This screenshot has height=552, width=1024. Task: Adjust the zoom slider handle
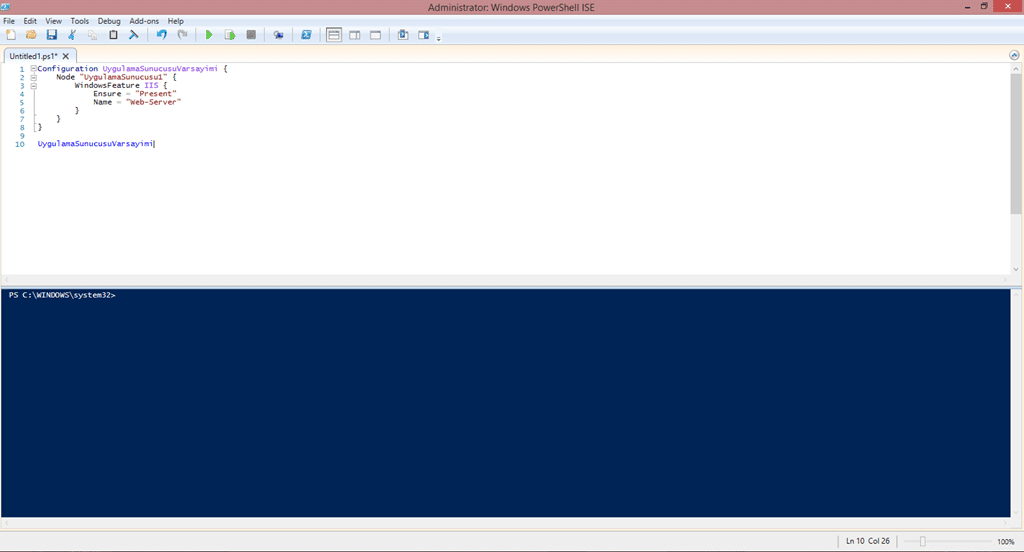[x=923, y=542]
